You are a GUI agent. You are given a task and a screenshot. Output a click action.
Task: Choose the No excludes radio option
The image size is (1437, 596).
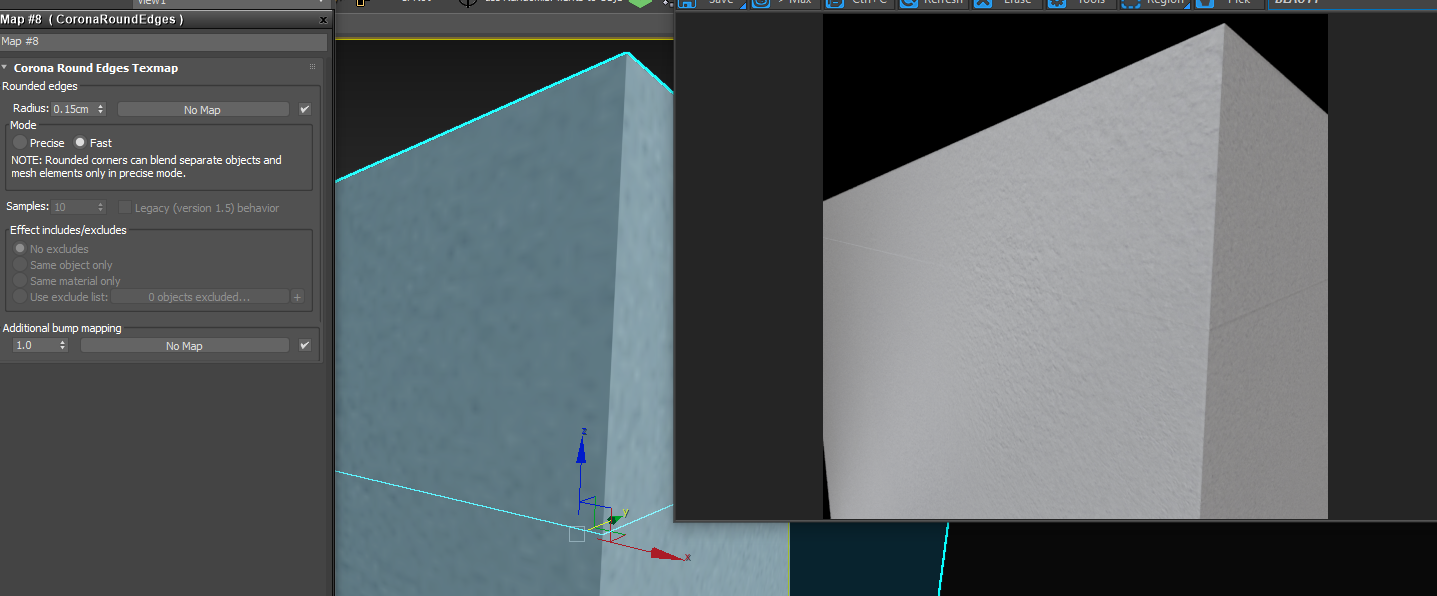coord(20,249)
